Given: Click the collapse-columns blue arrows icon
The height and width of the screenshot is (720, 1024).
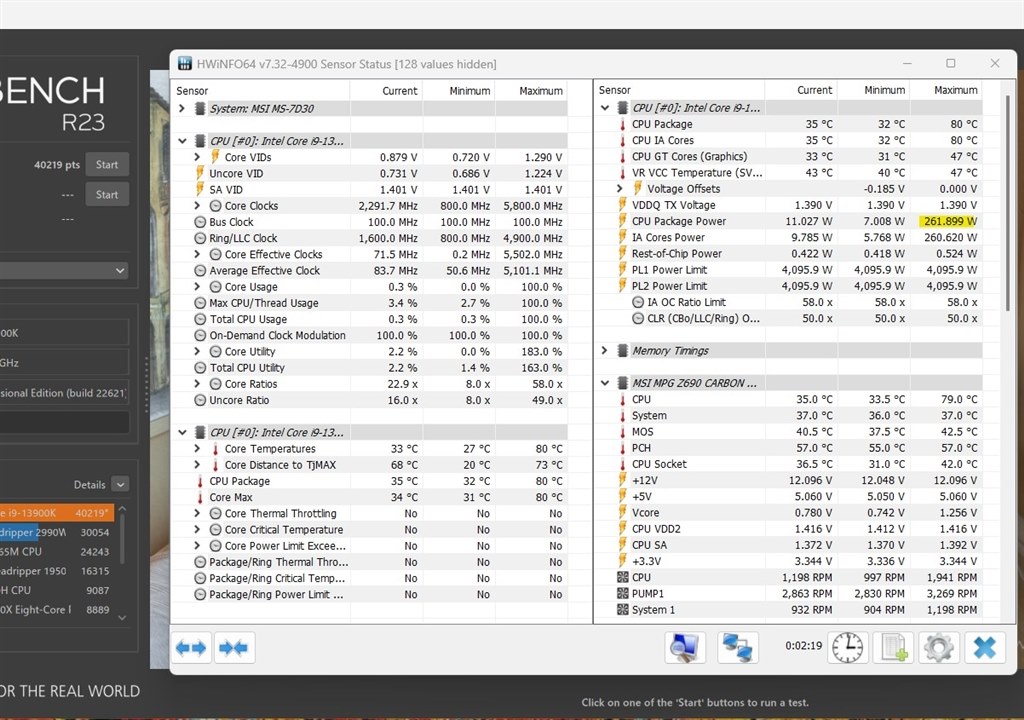Looking at the screenshot, I should click(x=233, y=647).
